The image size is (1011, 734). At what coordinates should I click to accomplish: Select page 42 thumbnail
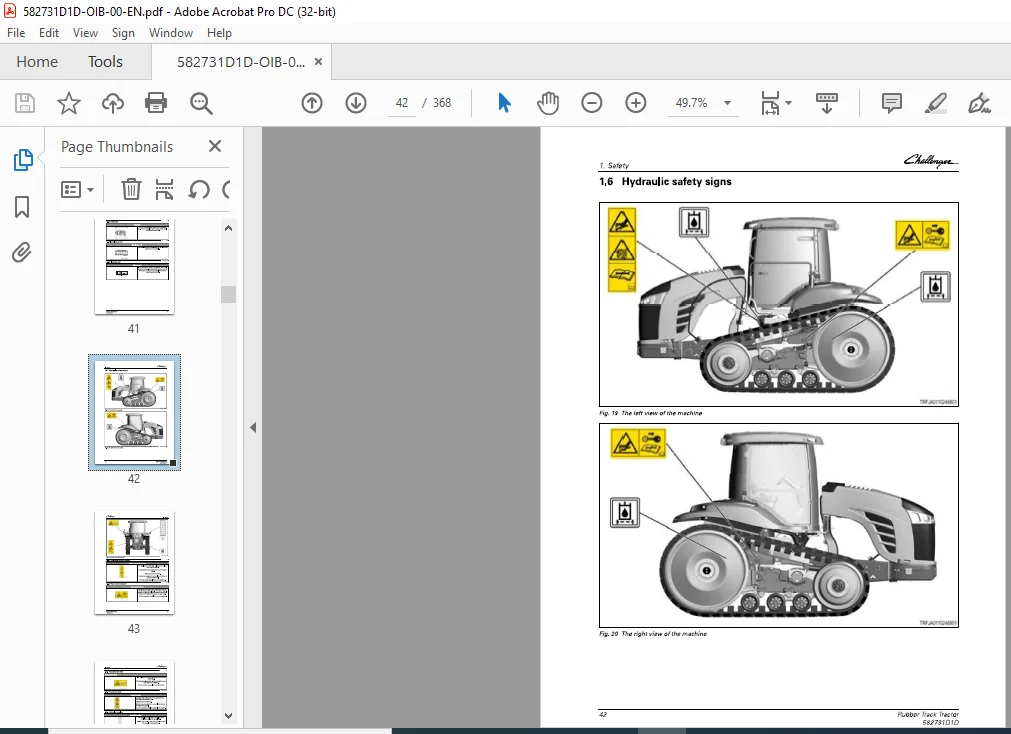[134, 412]
